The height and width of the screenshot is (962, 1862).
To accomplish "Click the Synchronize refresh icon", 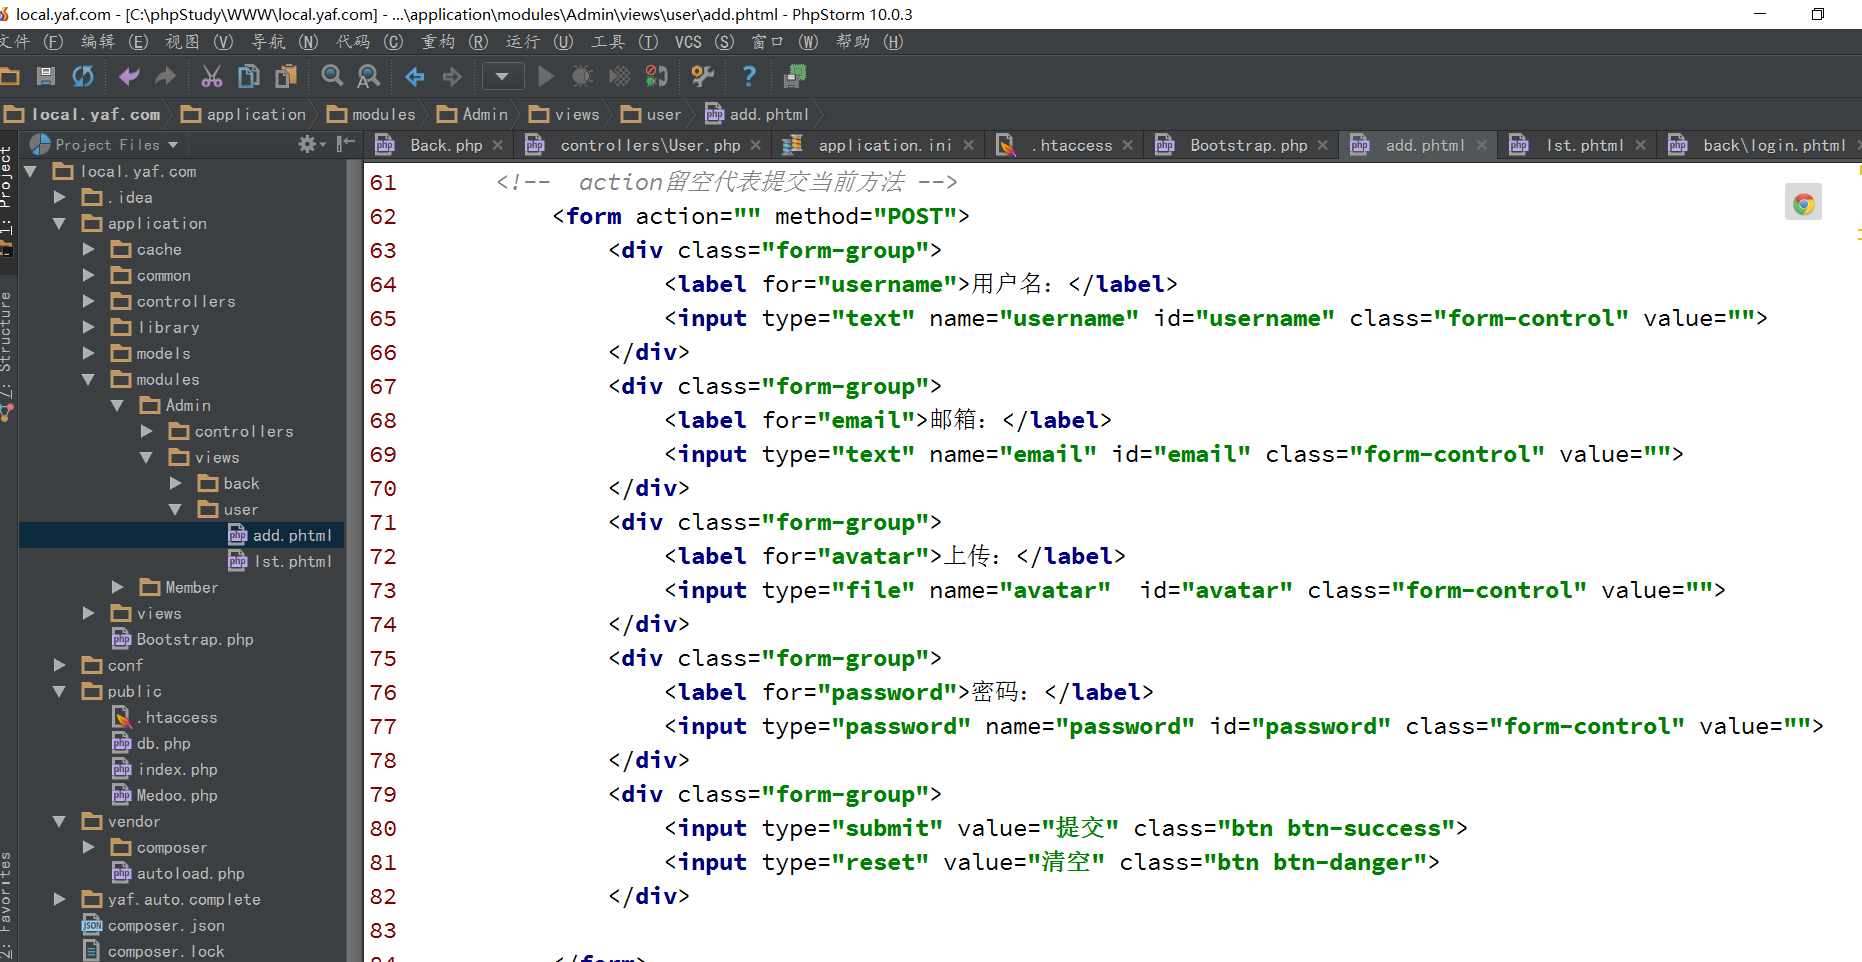I will 83,76.
